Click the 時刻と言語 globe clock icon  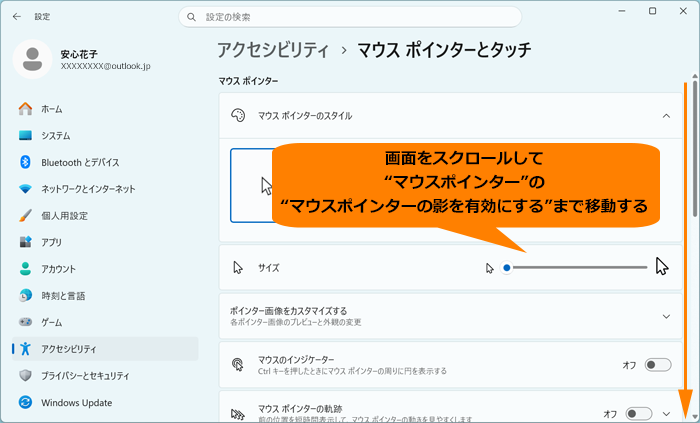click(x=25, y=295)
